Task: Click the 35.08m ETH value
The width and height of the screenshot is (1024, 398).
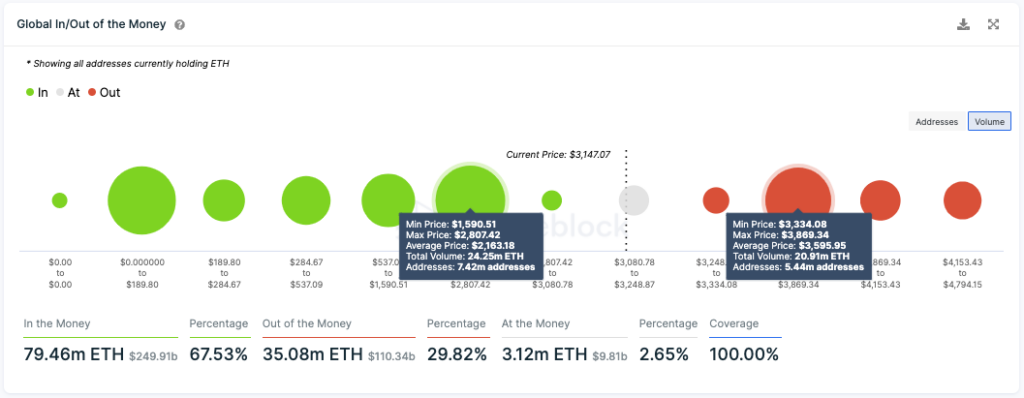Action: pyautogui.click(x=313, y=354)
